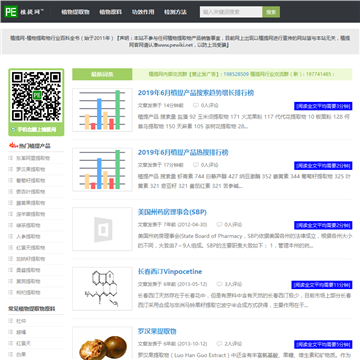The width and height of the screenshot is (360, 360).
Task: Open 白果 in the raw materials list
Action: (21, 354)
